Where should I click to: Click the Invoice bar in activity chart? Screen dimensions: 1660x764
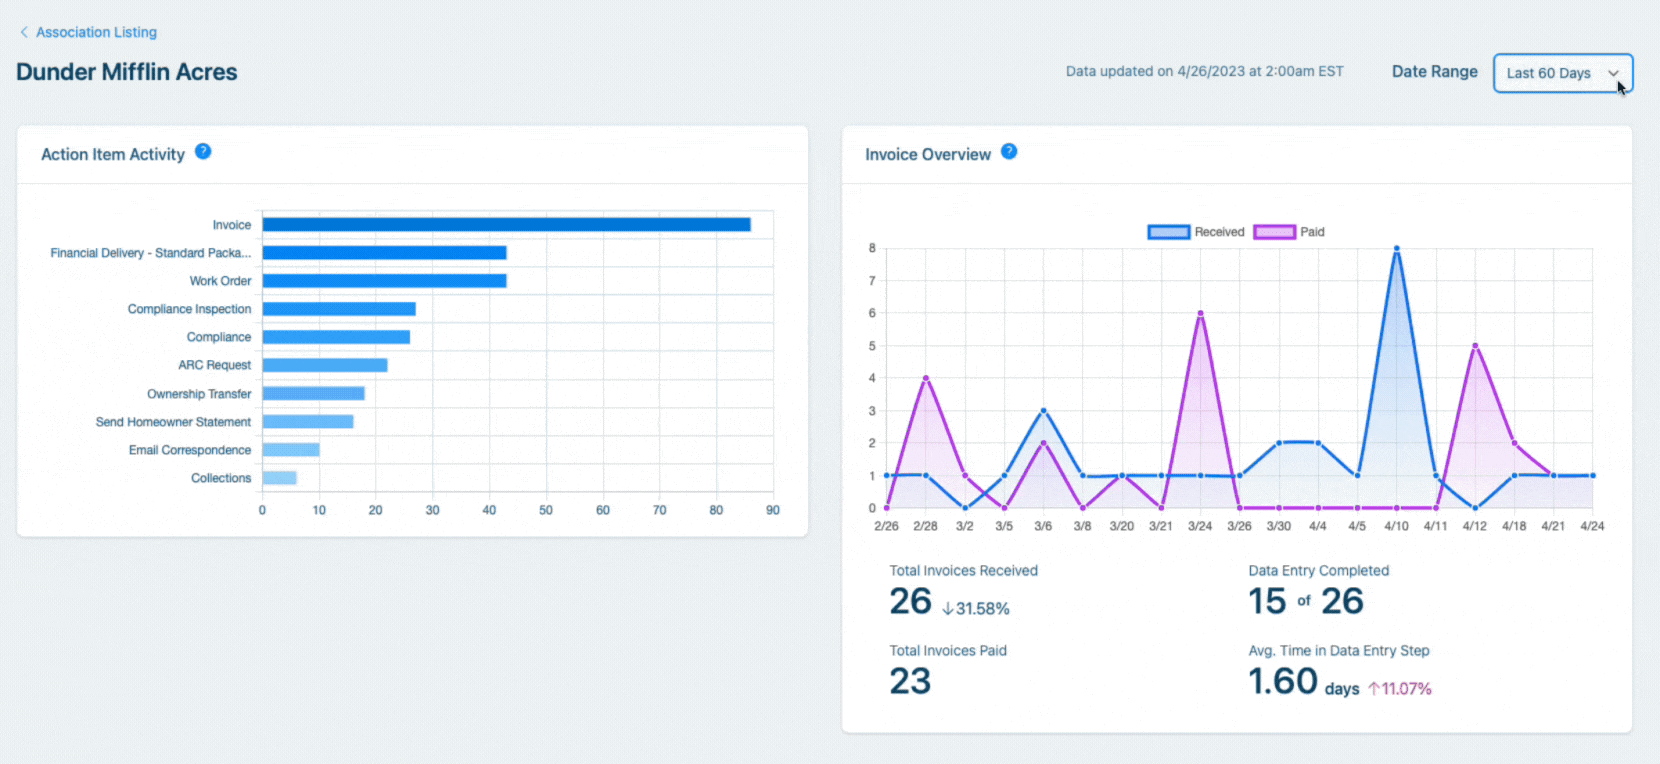point(506,225)
